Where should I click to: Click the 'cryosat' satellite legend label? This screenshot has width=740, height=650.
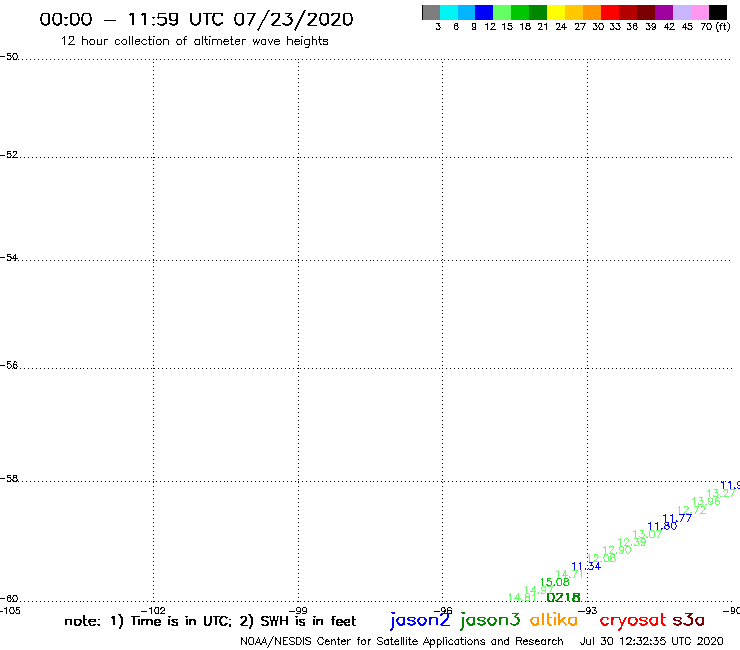tap(633, 621)
